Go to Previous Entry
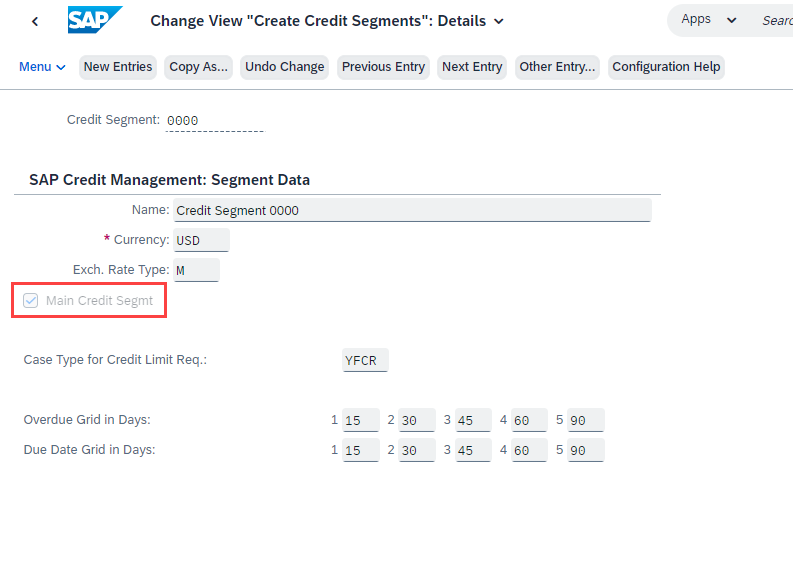The height and width of the screenshot is (565, 793). 383,67
